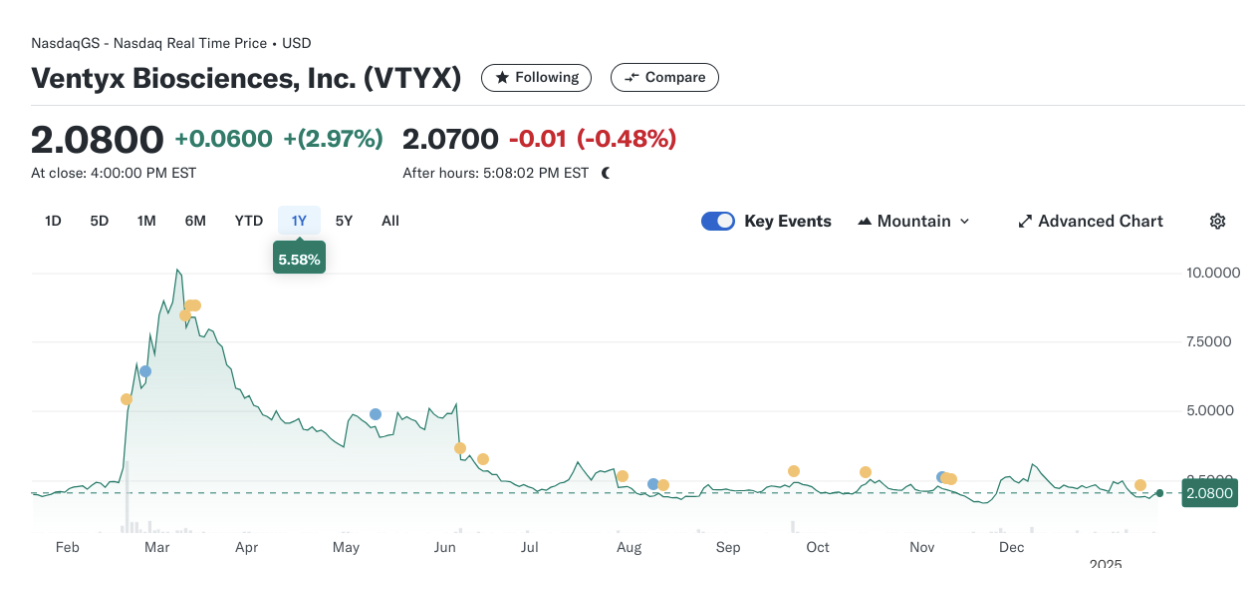The width and height of the screenshot is (1259, 589).
Task: Click the green 5.58% performance badge
Action: pos(299,257)
